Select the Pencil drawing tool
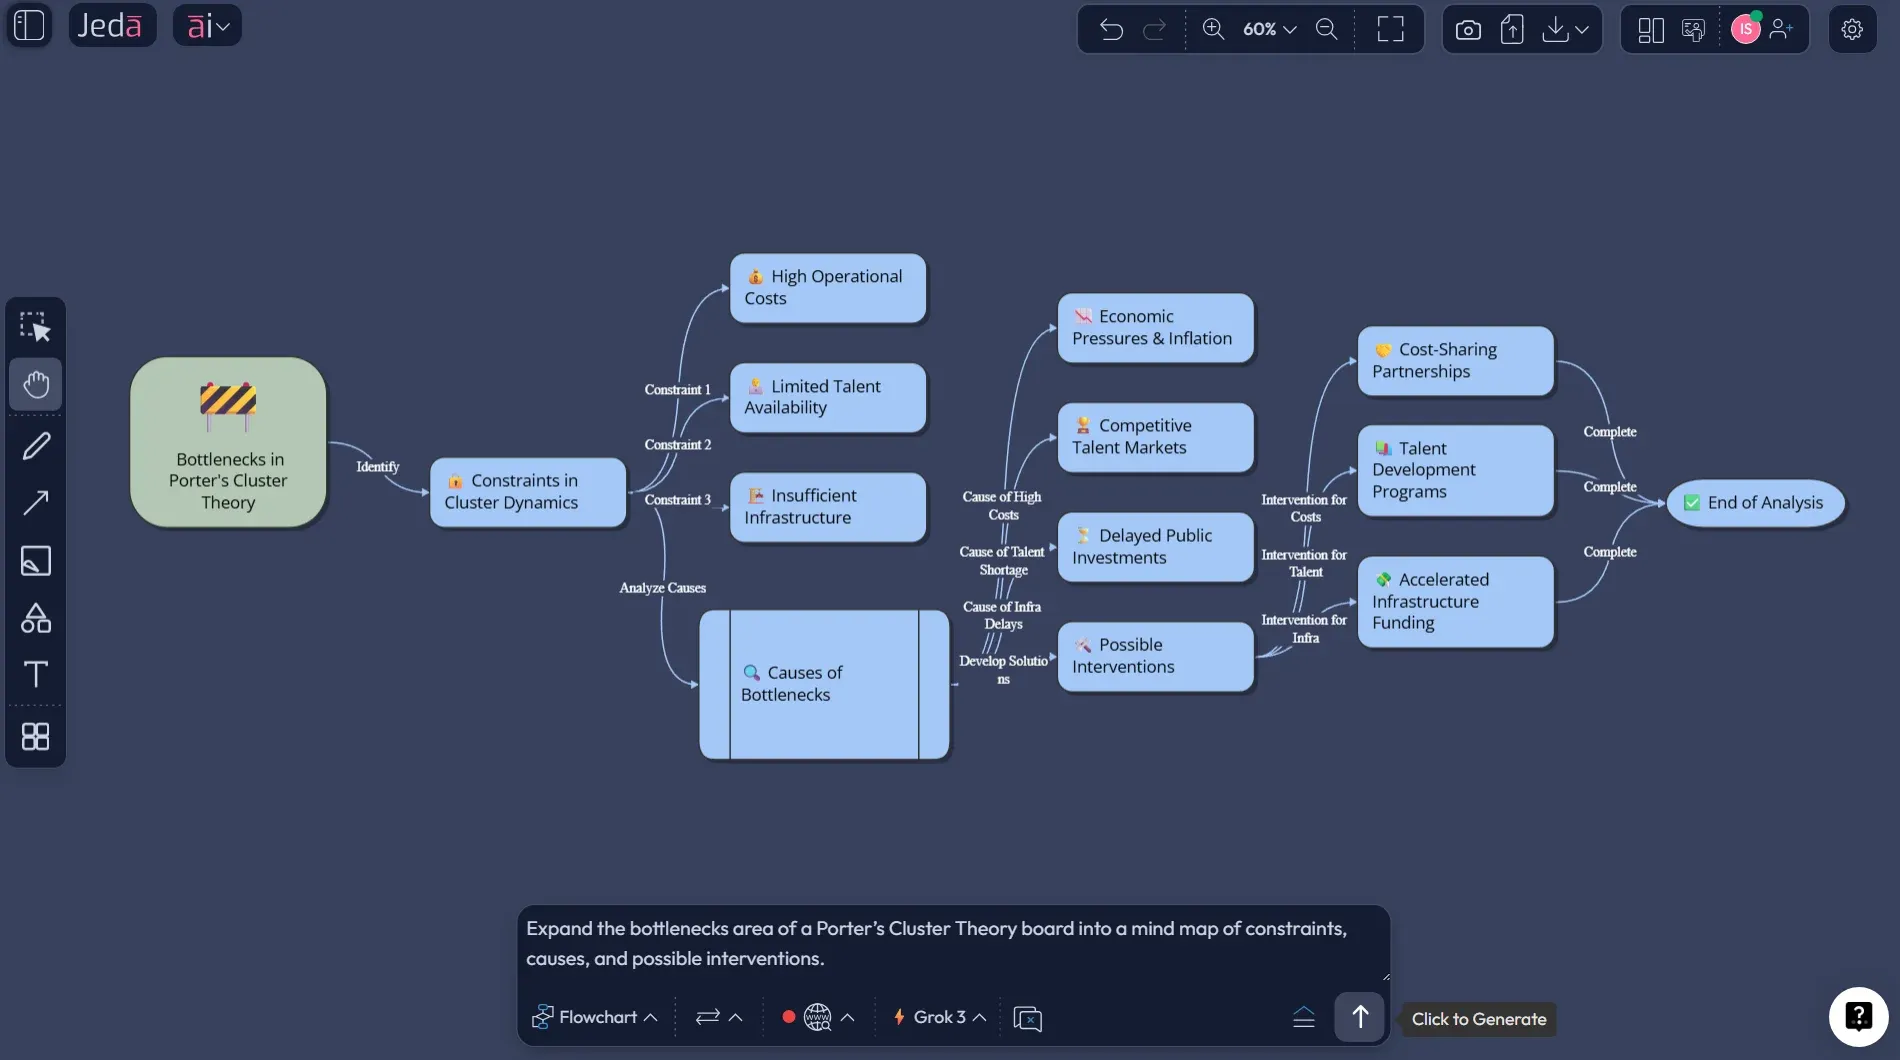The image size is (1900, 1060). (x=36, y=445)
